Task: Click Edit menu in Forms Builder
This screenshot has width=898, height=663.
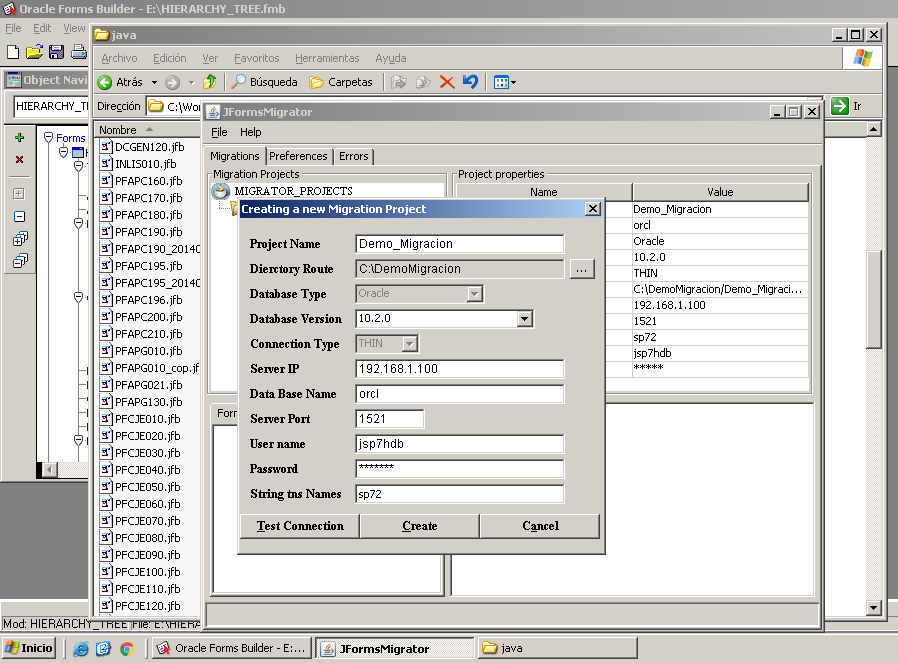Action: pos(42,28)
